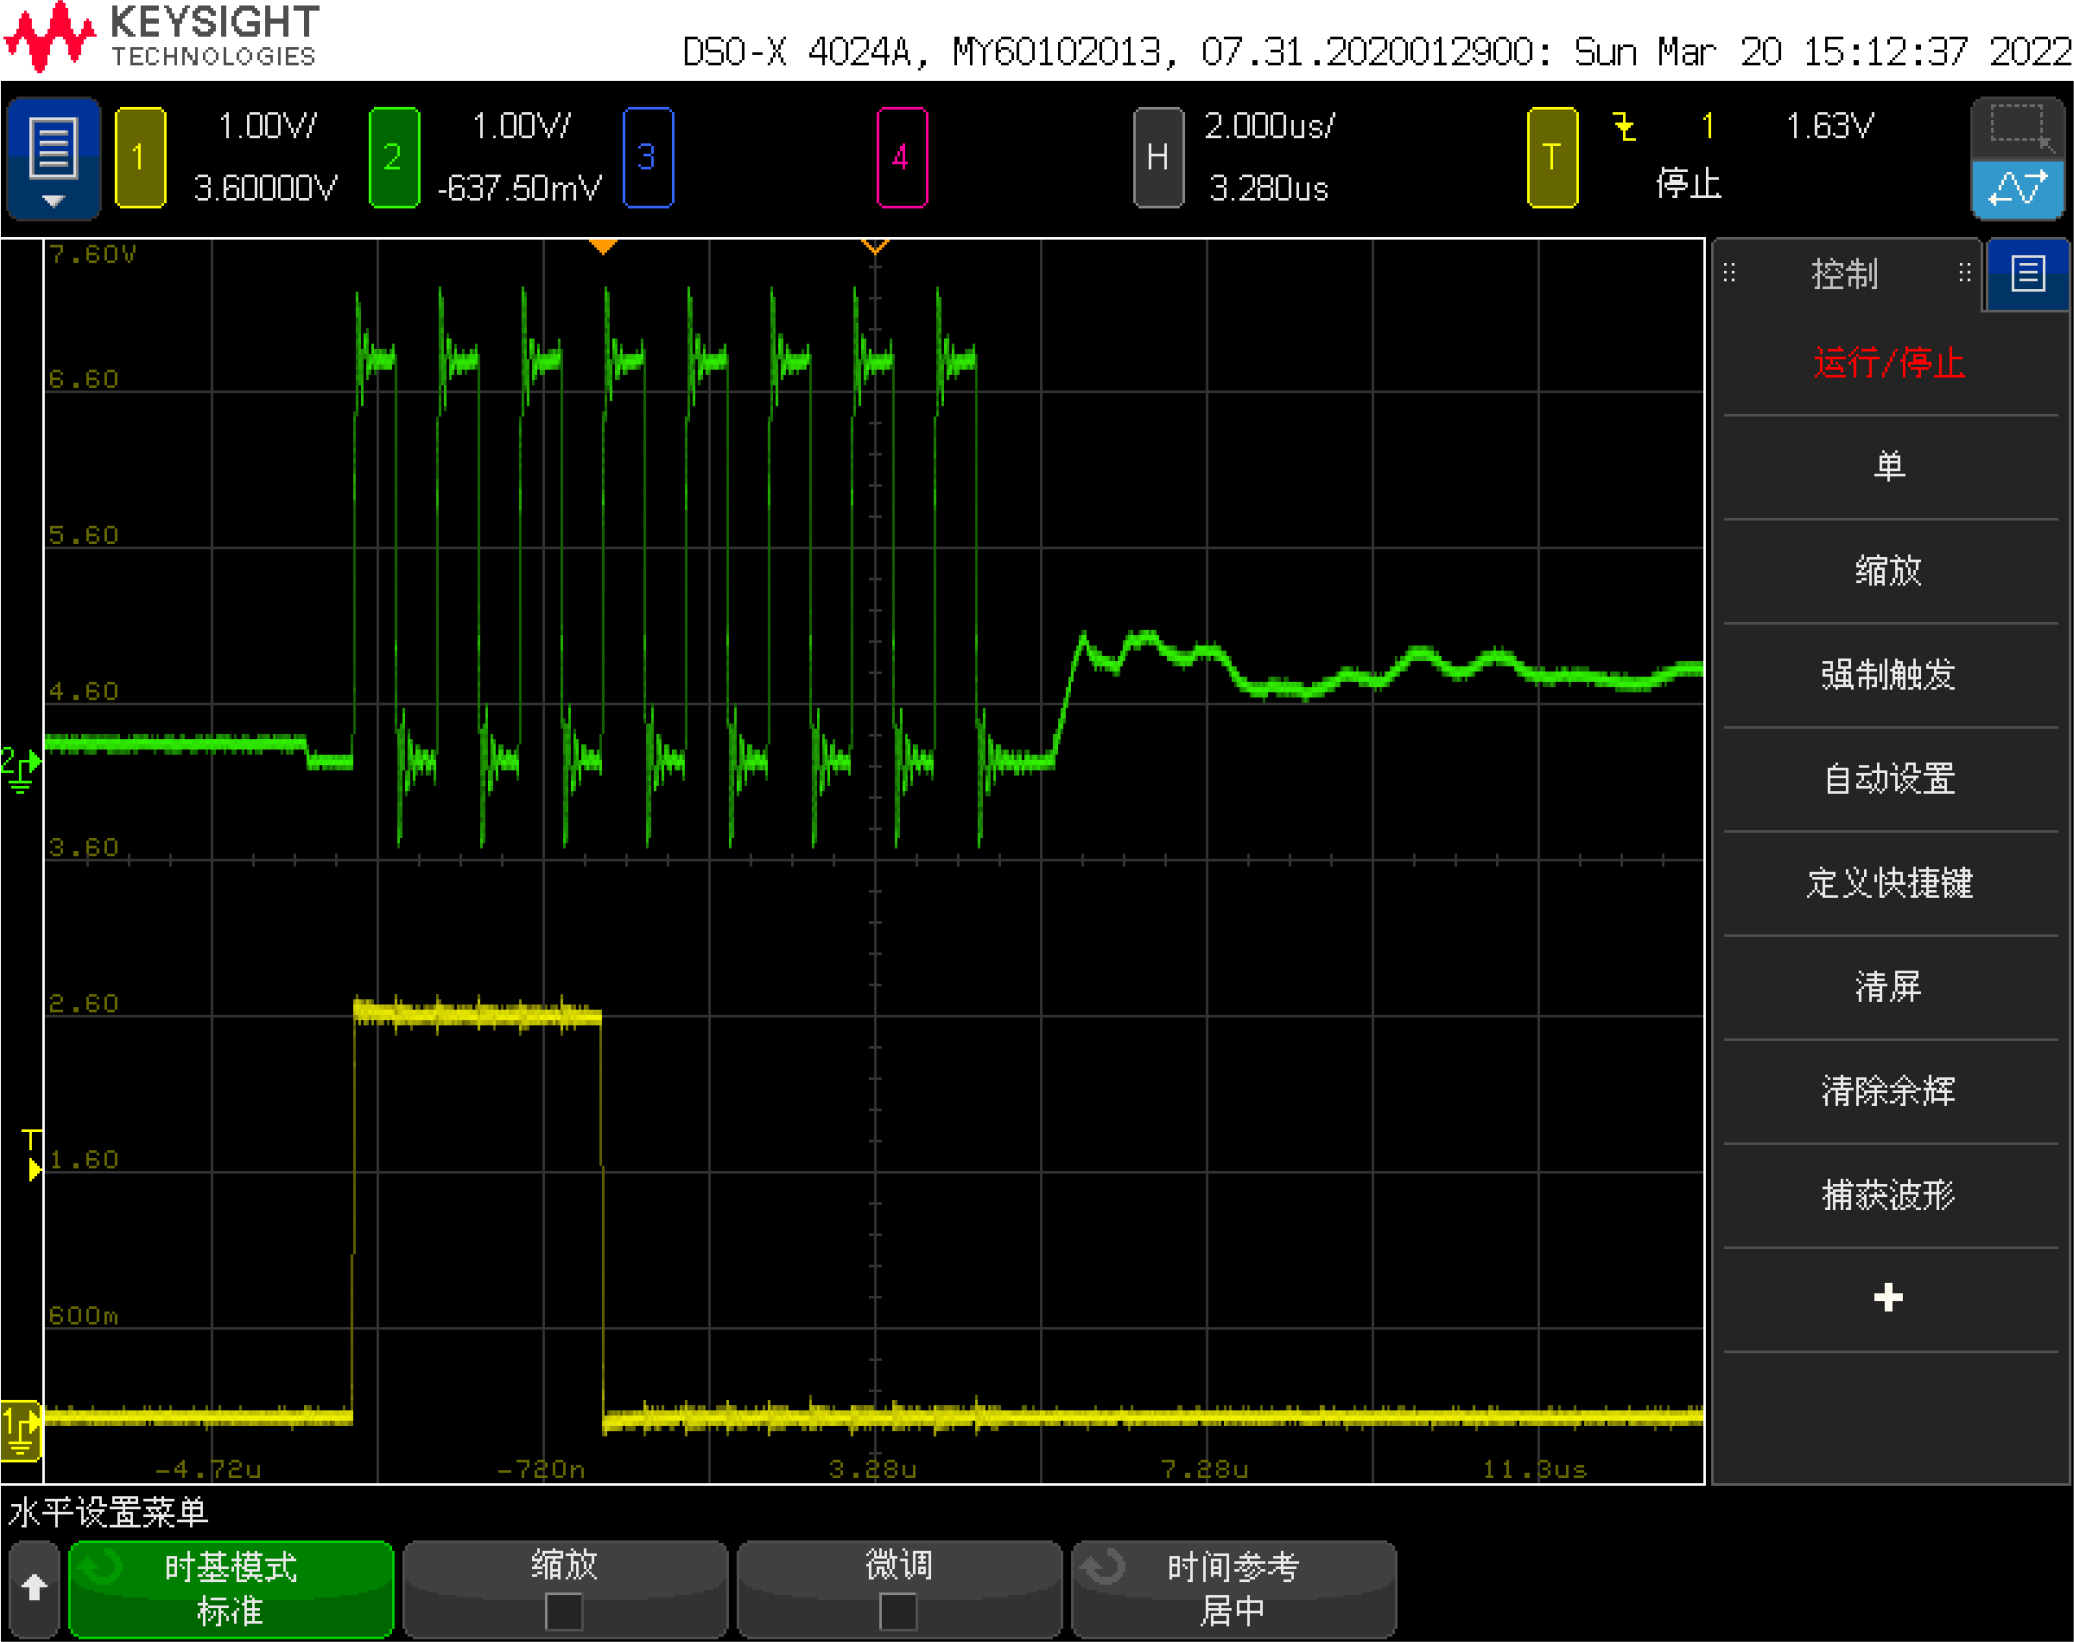
Task: Enable channel 3 blue badge
Action: coord(647,157)
